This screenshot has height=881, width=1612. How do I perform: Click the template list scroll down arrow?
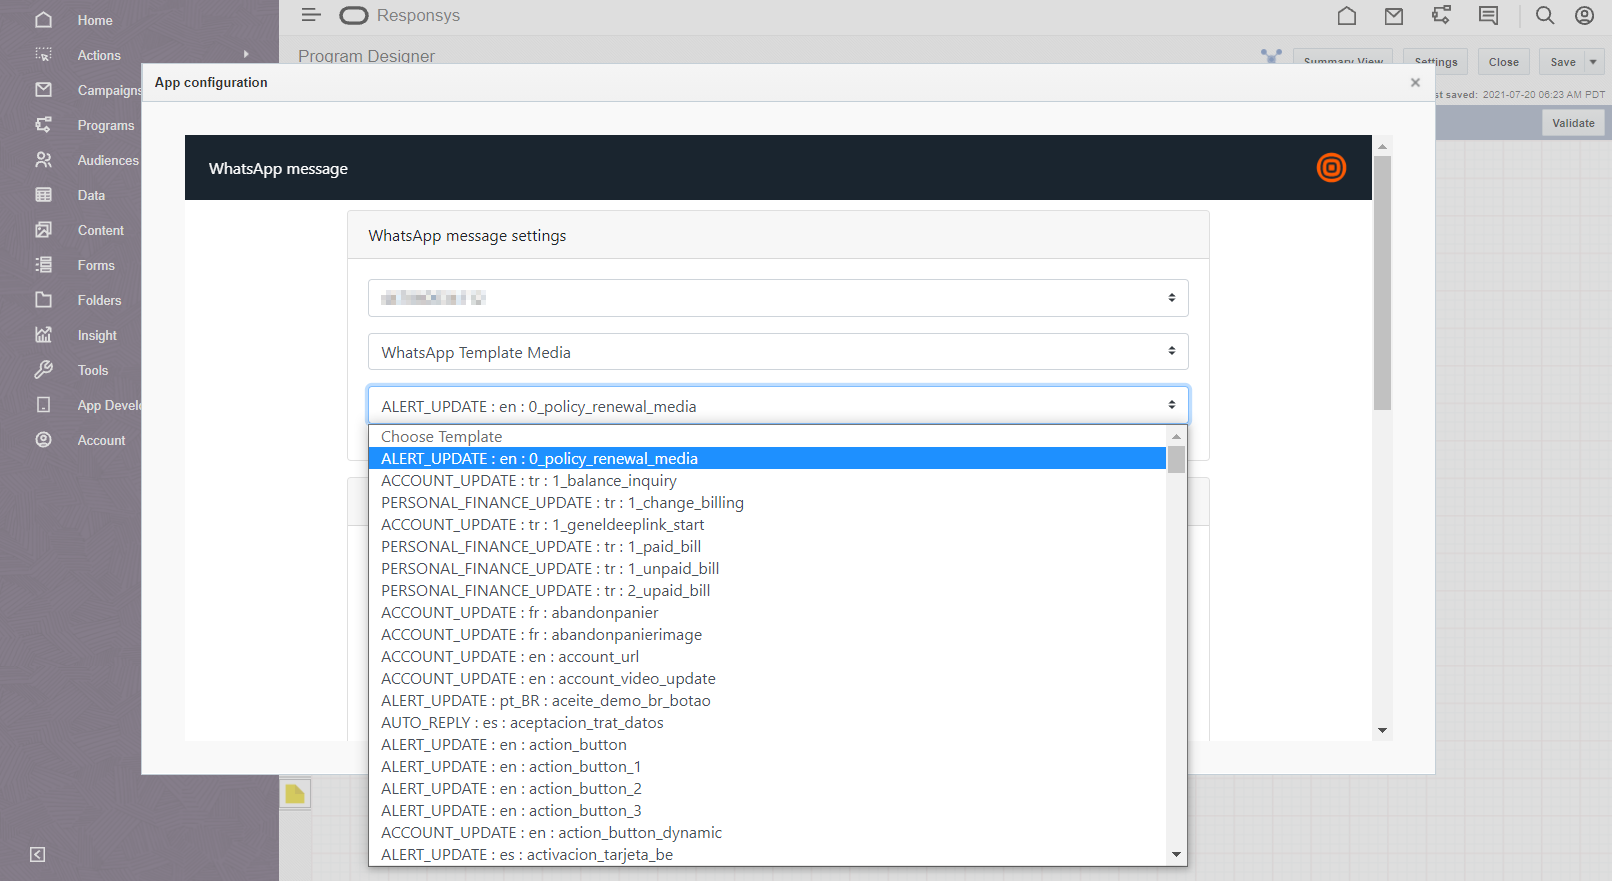coord(1177,855)
